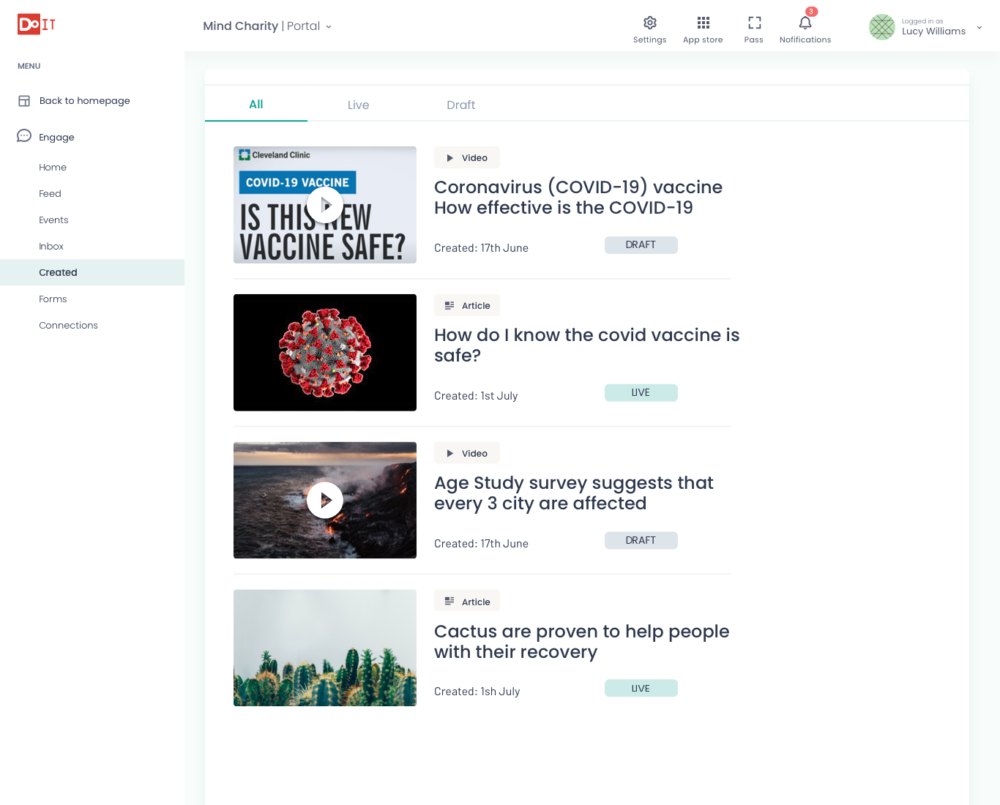Screen dimensions: 1000x805
Task: Go back to homepage from sidebar
Action: tap(84, 101)
